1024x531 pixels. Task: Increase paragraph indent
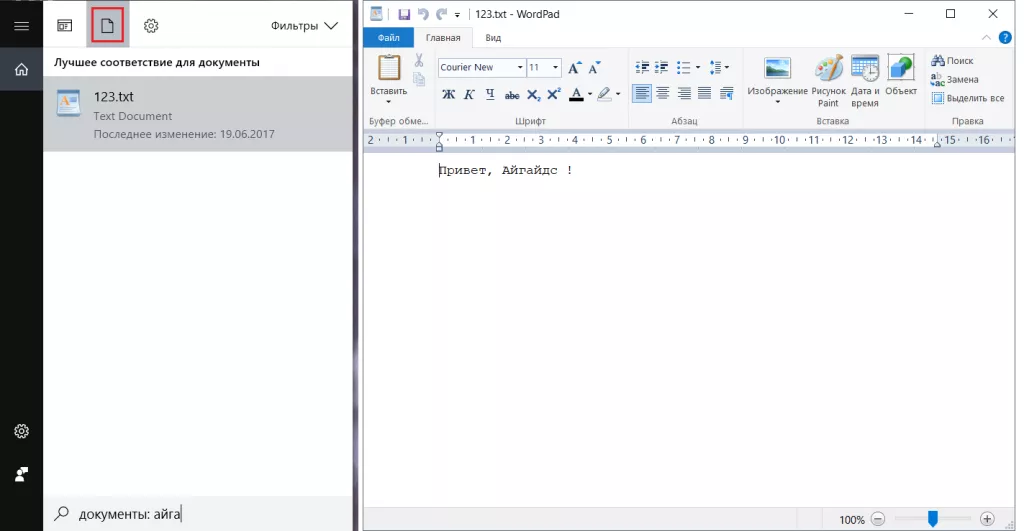click(x=662, y=67)
